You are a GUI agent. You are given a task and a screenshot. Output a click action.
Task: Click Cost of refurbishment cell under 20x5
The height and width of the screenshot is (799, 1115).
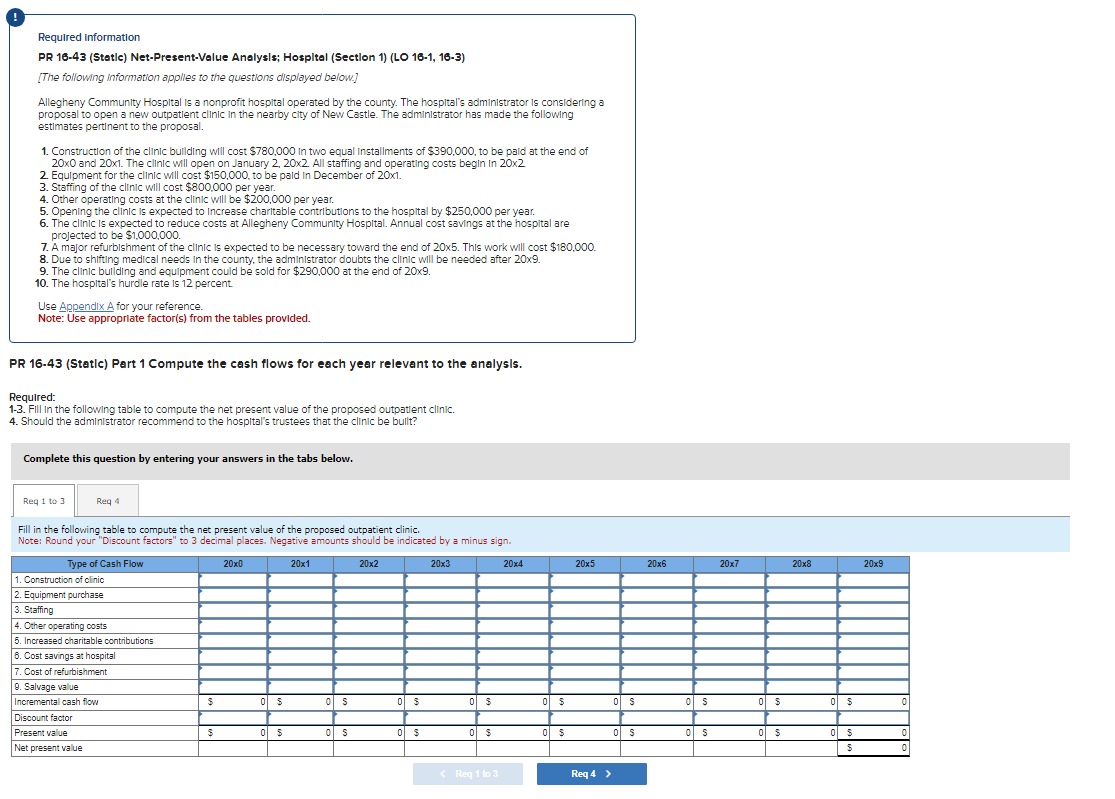[x=580, y=670]
